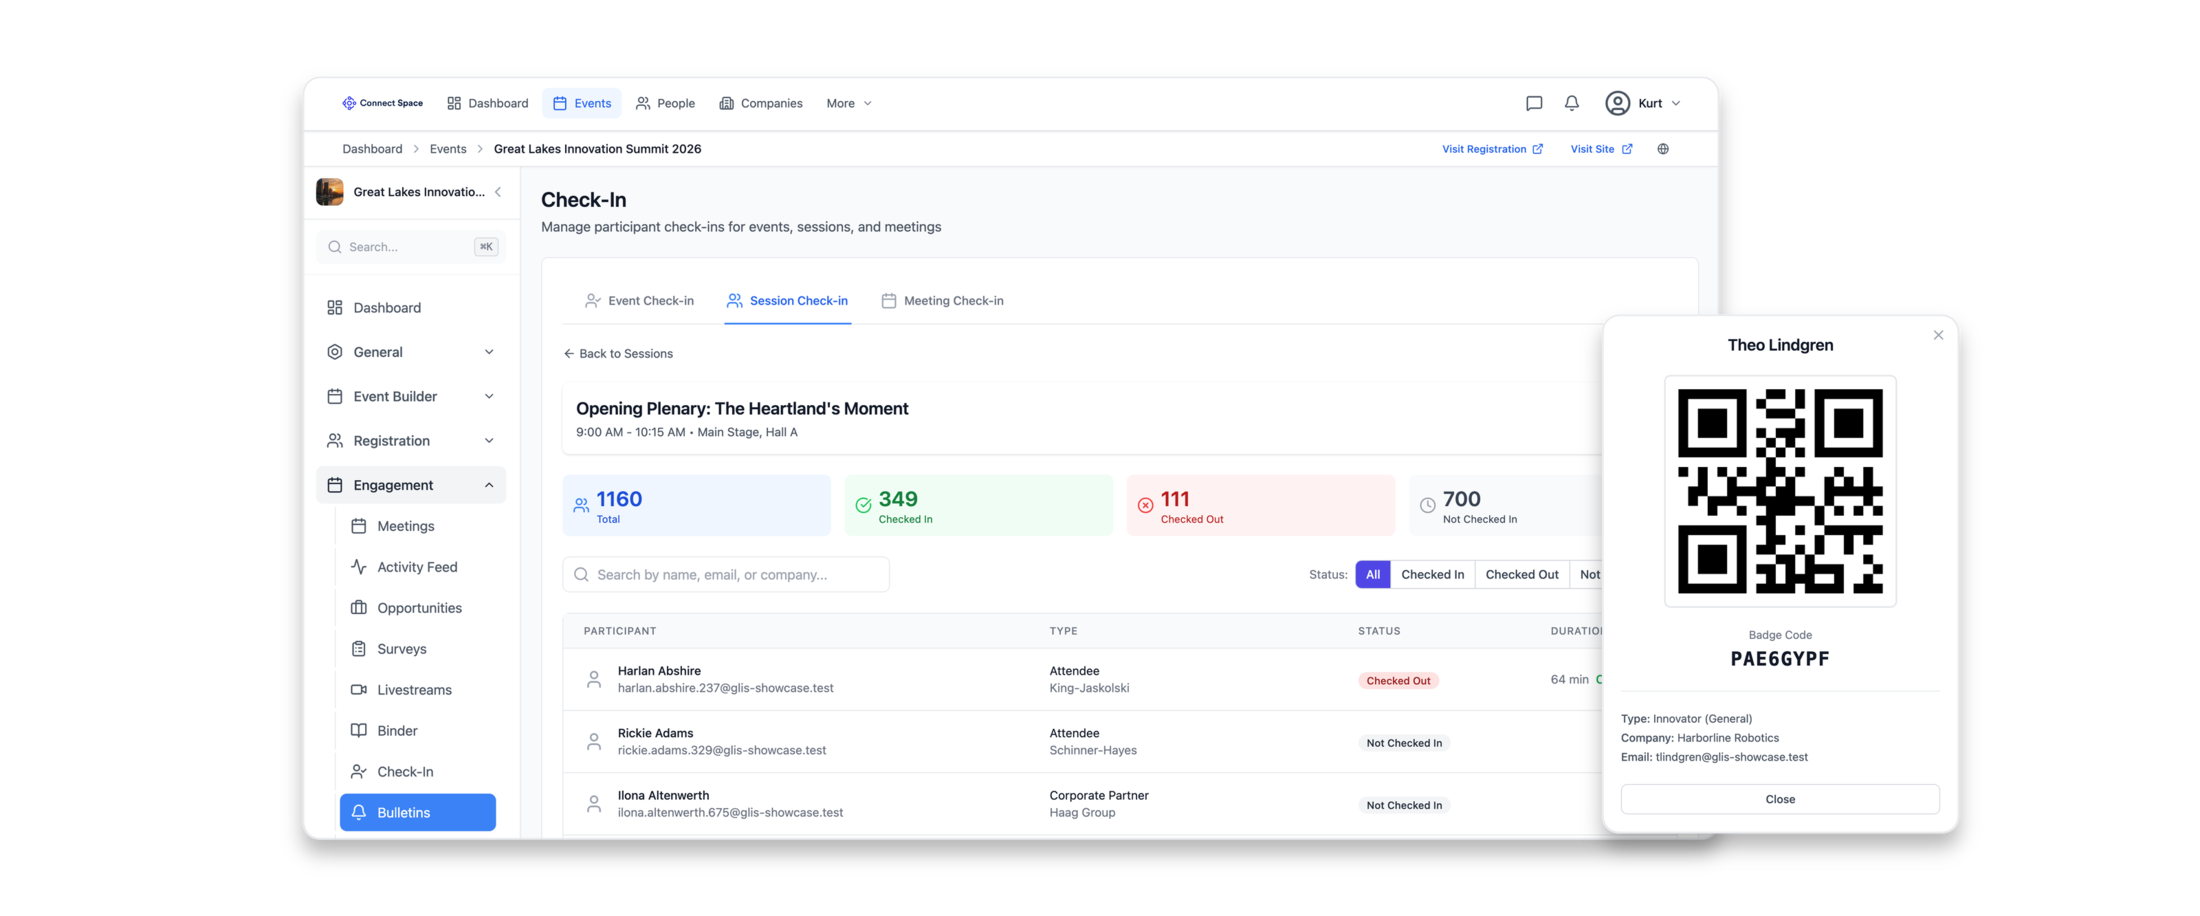Click Harlan Abshire's person icon
The image size is (2200, 916).
[x=594, y=679]
